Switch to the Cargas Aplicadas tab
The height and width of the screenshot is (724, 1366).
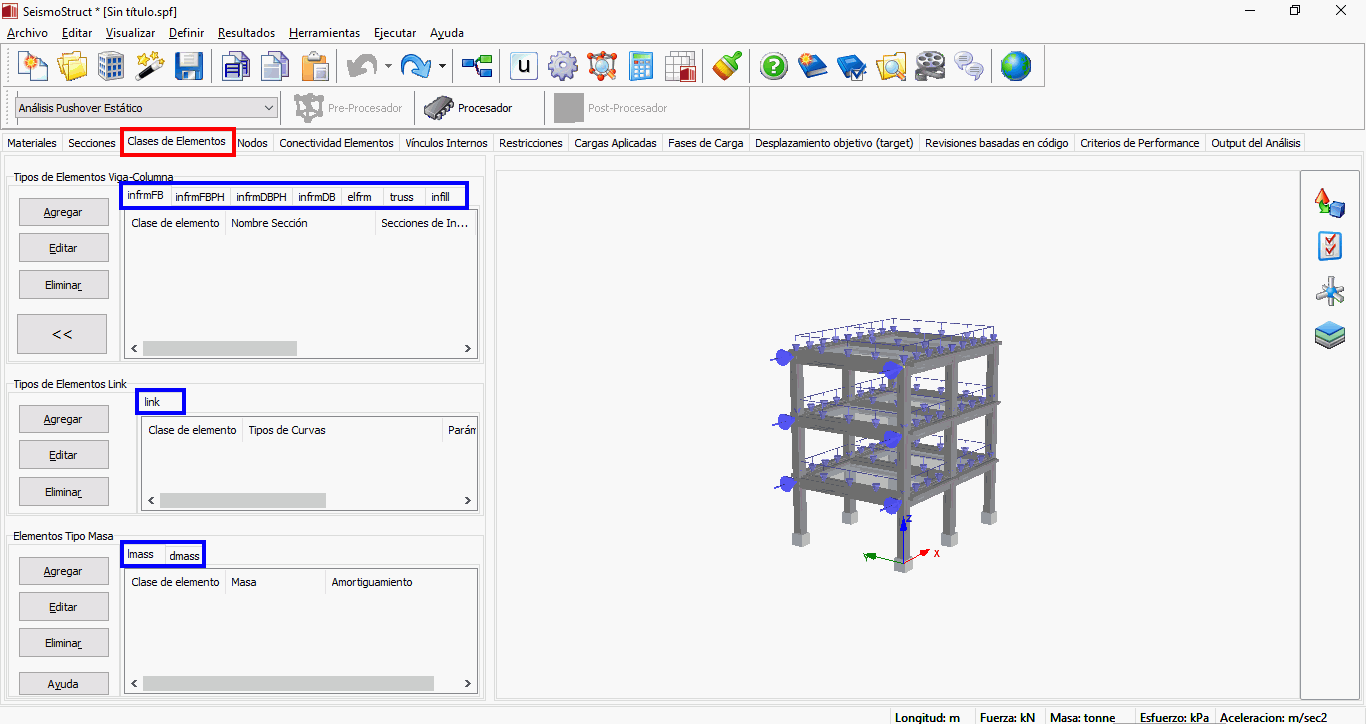coord(615,143)
